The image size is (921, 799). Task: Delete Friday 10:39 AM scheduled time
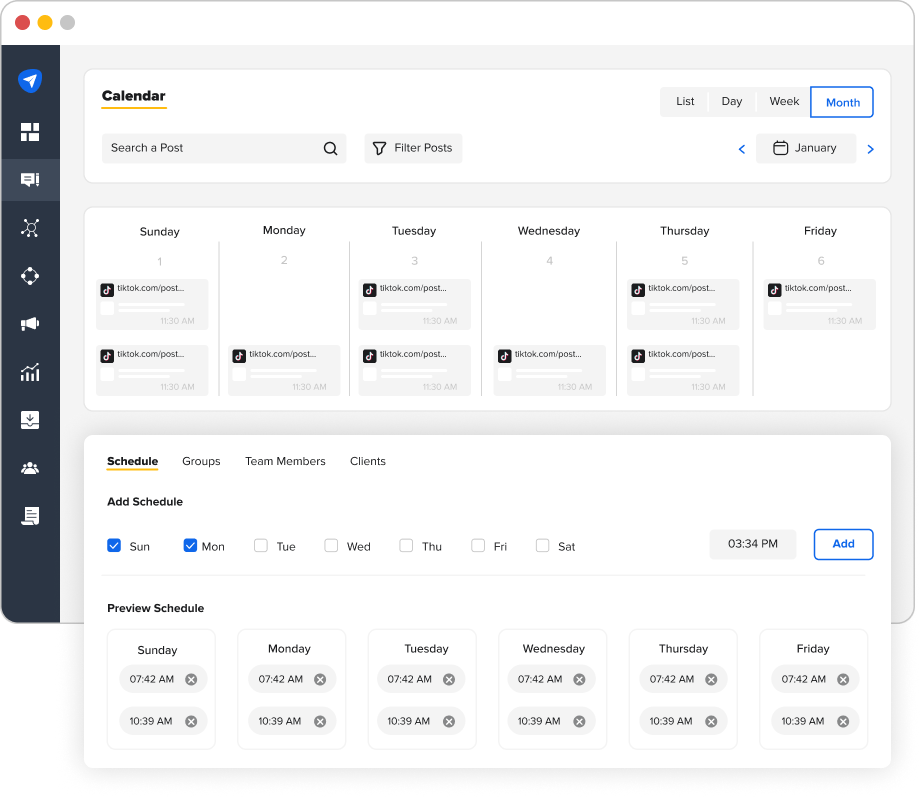843,721
